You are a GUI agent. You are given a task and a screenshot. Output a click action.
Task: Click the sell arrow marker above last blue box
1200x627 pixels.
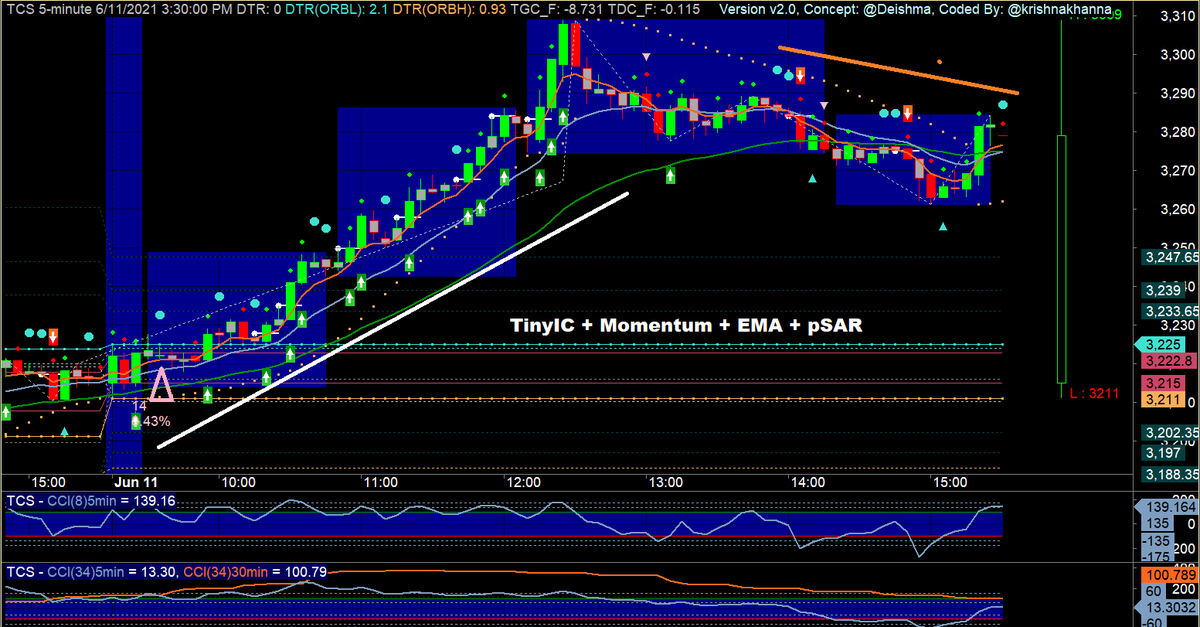[x=908, y=112]
